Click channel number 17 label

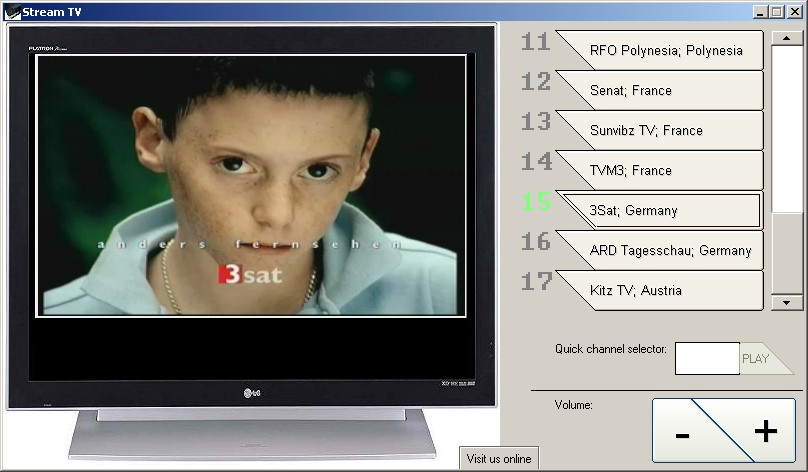pyautogui.click(x=536, y=282)
